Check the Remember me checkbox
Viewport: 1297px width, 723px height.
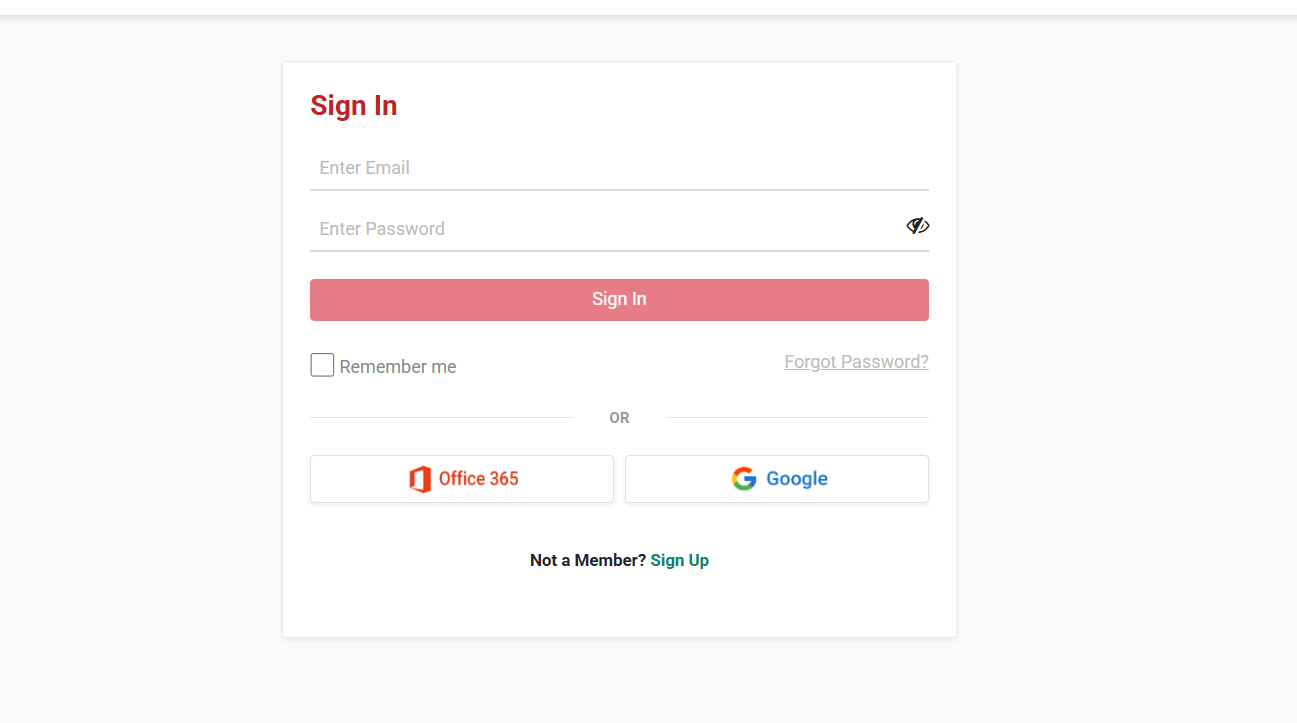coord(322,365)
